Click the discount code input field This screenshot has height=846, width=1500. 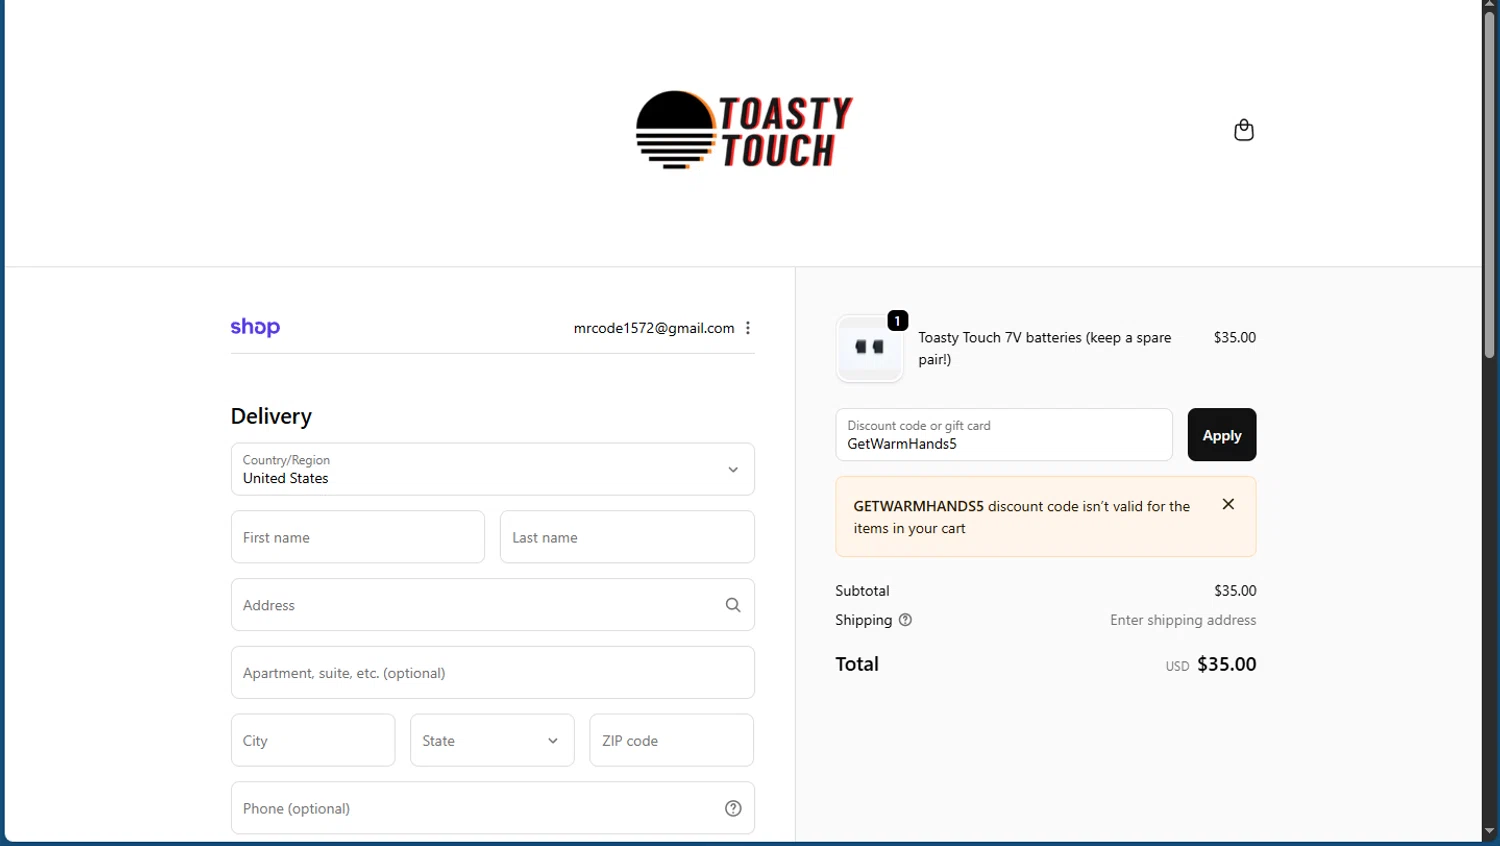click(x=1004, y=435)
